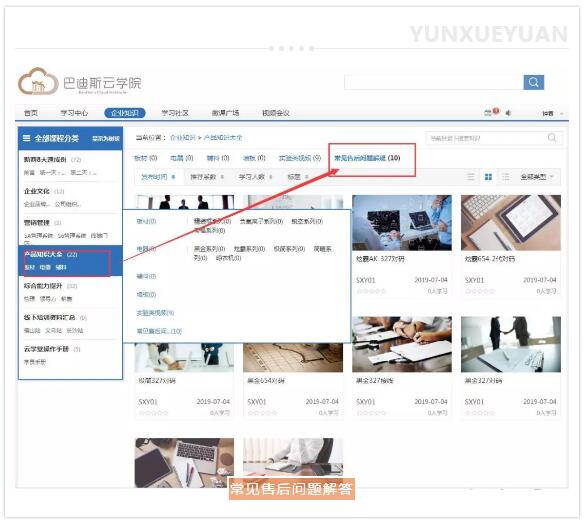Open the 常见售后问题解答 (10) subcategory link

[x=367, y=158]
